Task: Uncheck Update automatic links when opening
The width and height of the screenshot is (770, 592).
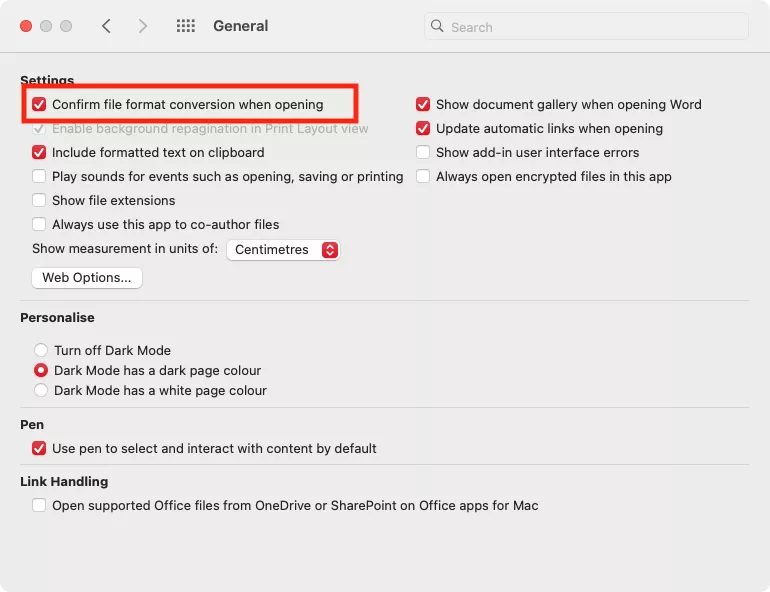Action: click(423, 128)
